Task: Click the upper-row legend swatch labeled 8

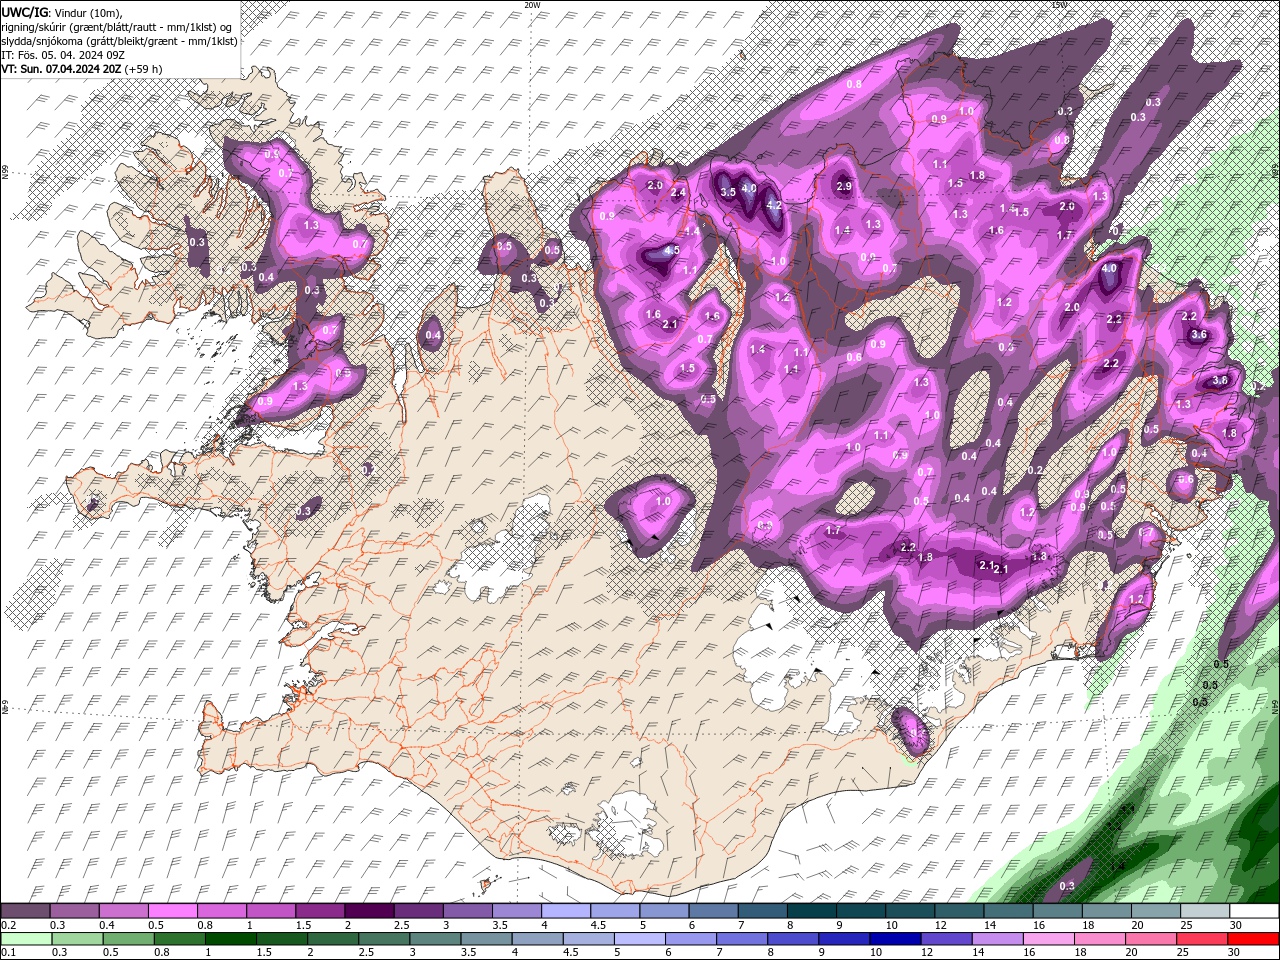Action: pyautogui.click(x=813, y=911)
